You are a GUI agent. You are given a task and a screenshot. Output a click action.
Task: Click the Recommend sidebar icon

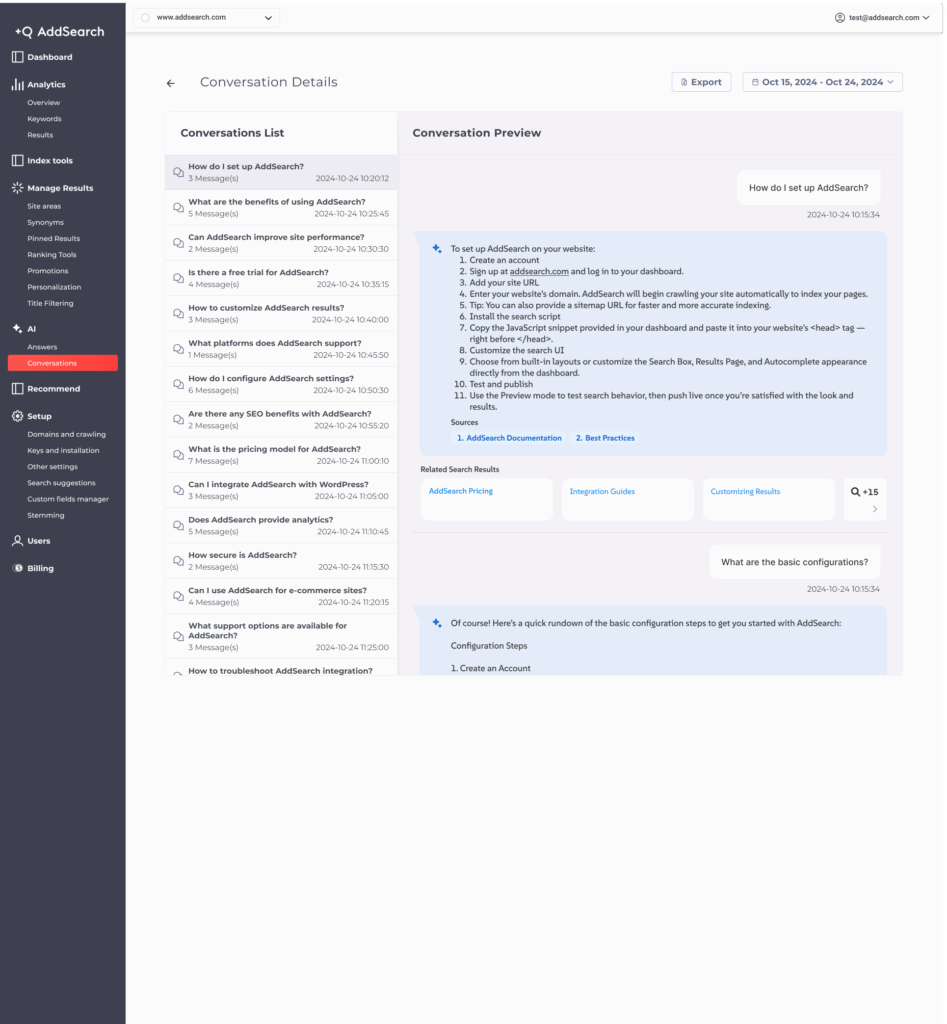17,389
